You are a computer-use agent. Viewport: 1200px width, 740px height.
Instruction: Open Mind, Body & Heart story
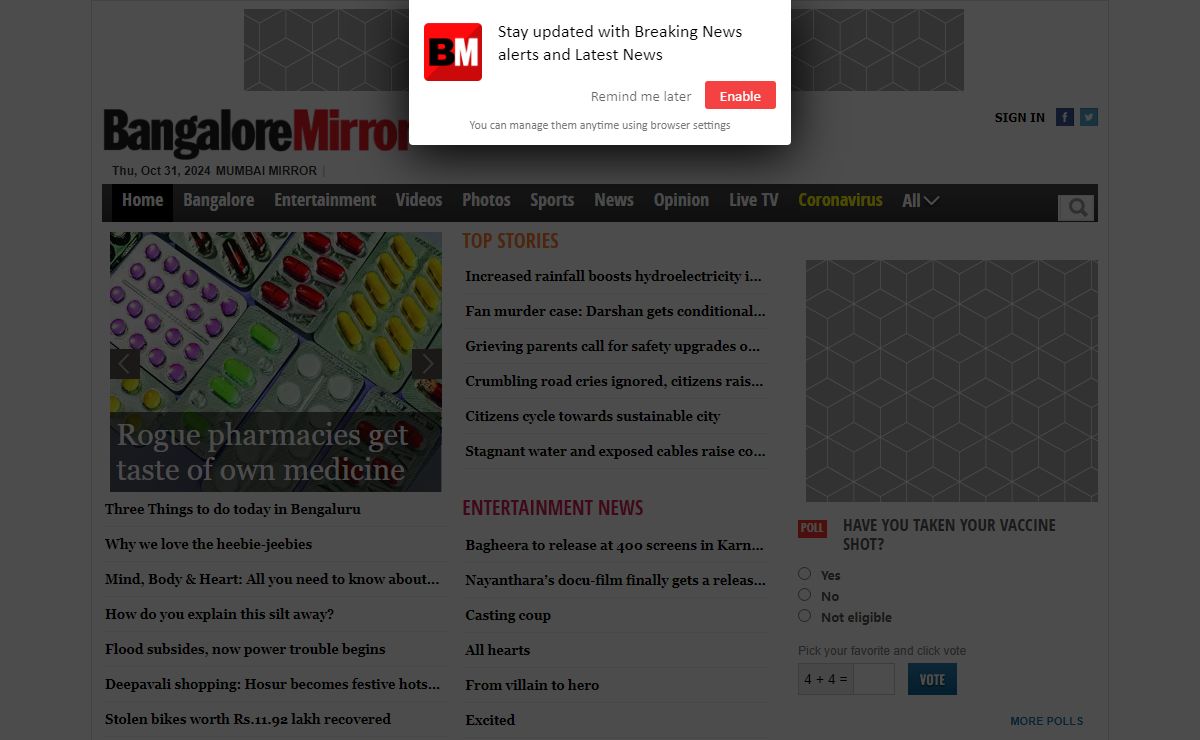tap(273, 579)
